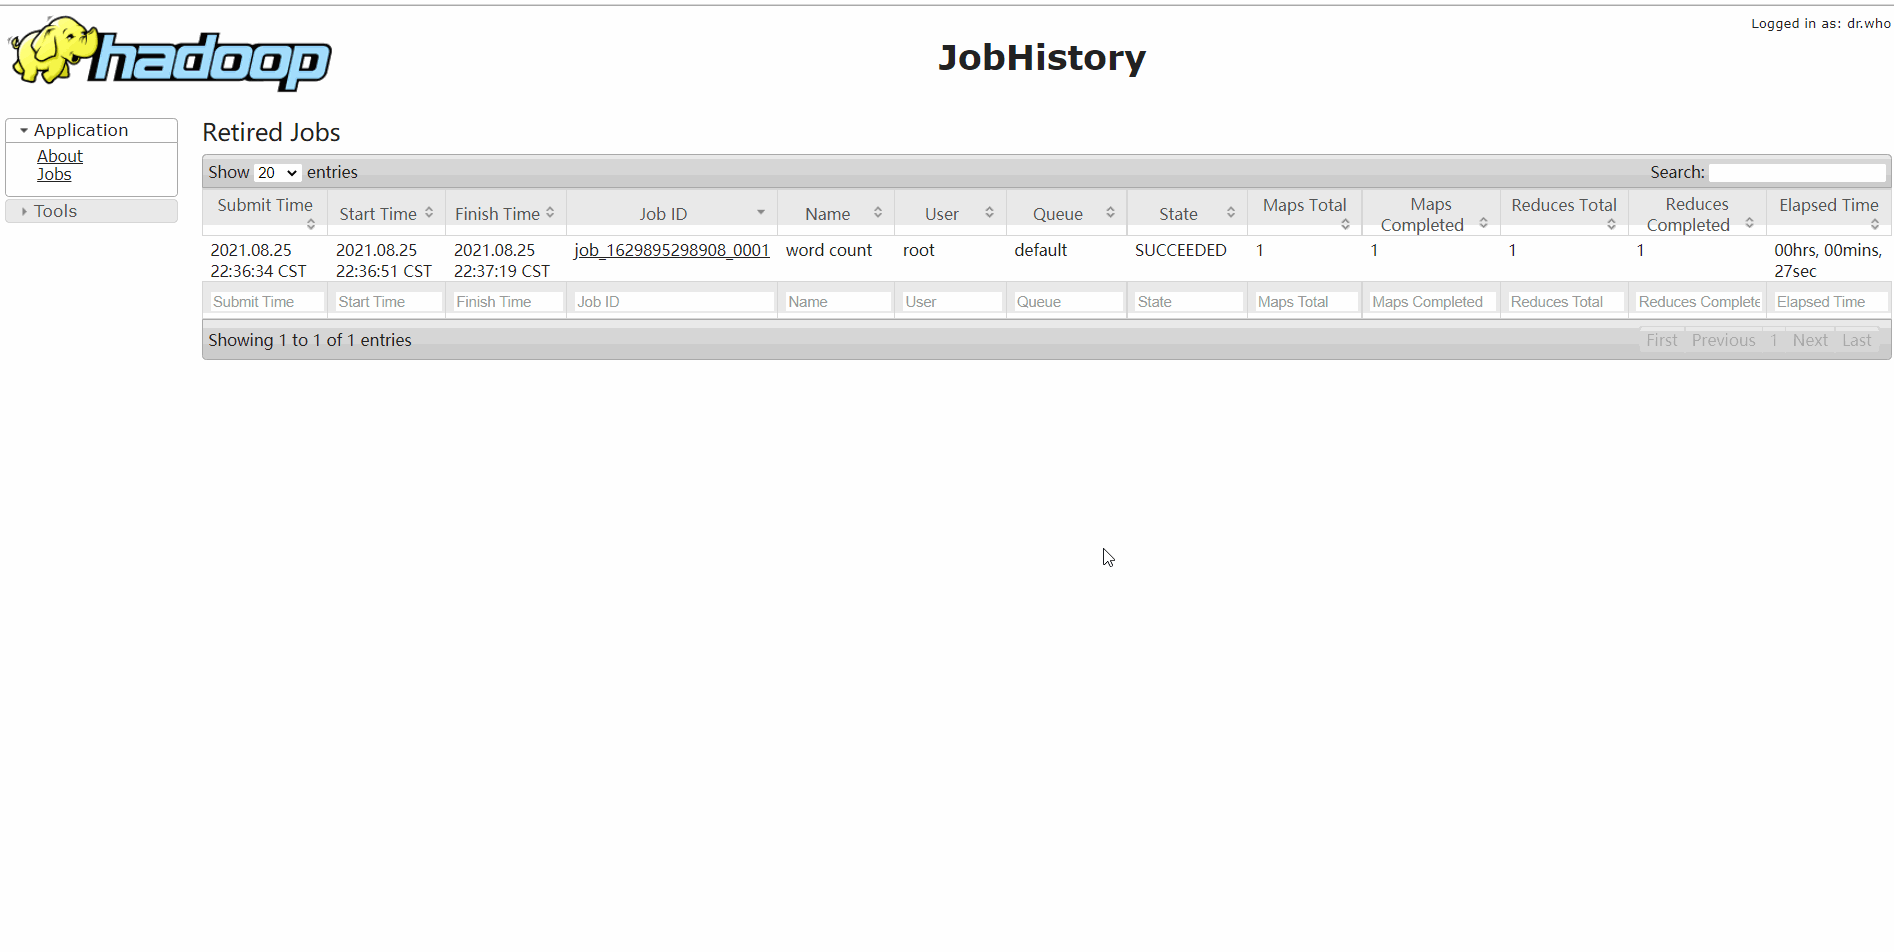
Task: Focus the Queue filter field
Action: click(x=1068, y=302)
